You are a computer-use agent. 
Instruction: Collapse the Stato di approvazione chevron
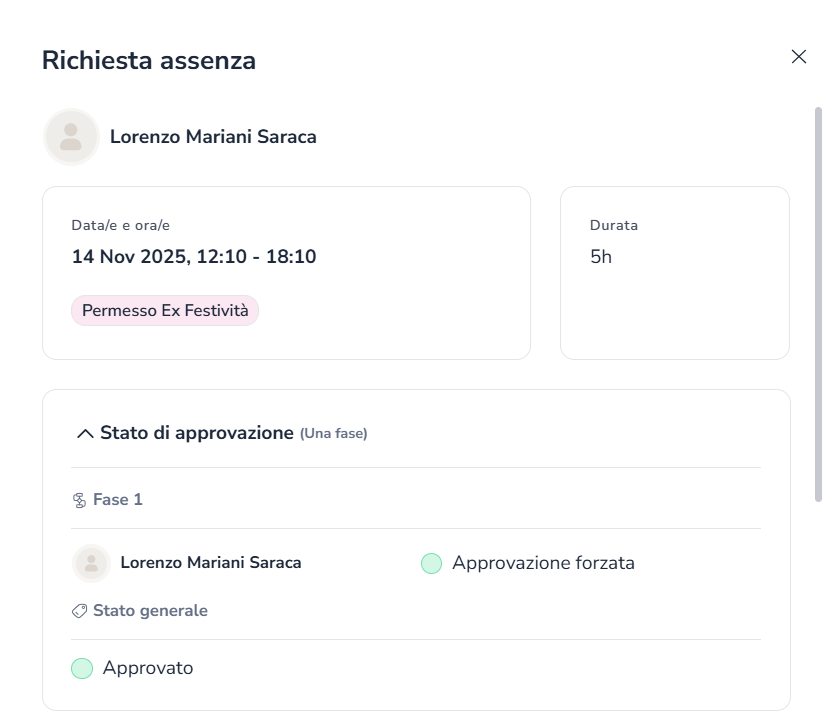pos(85,434)
